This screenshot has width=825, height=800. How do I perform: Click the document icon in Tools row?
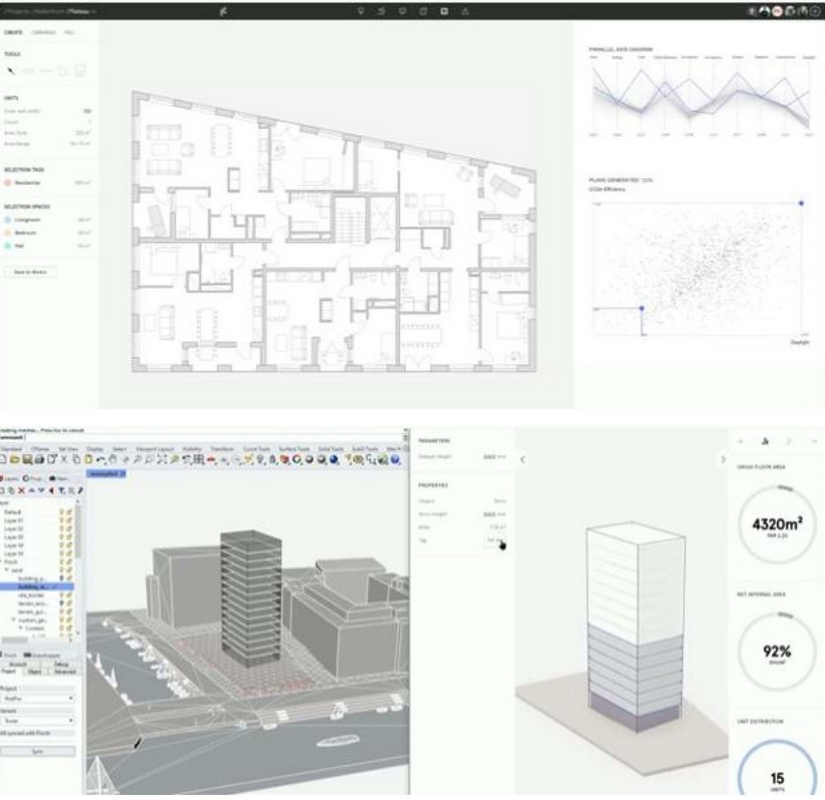[81, 71]
